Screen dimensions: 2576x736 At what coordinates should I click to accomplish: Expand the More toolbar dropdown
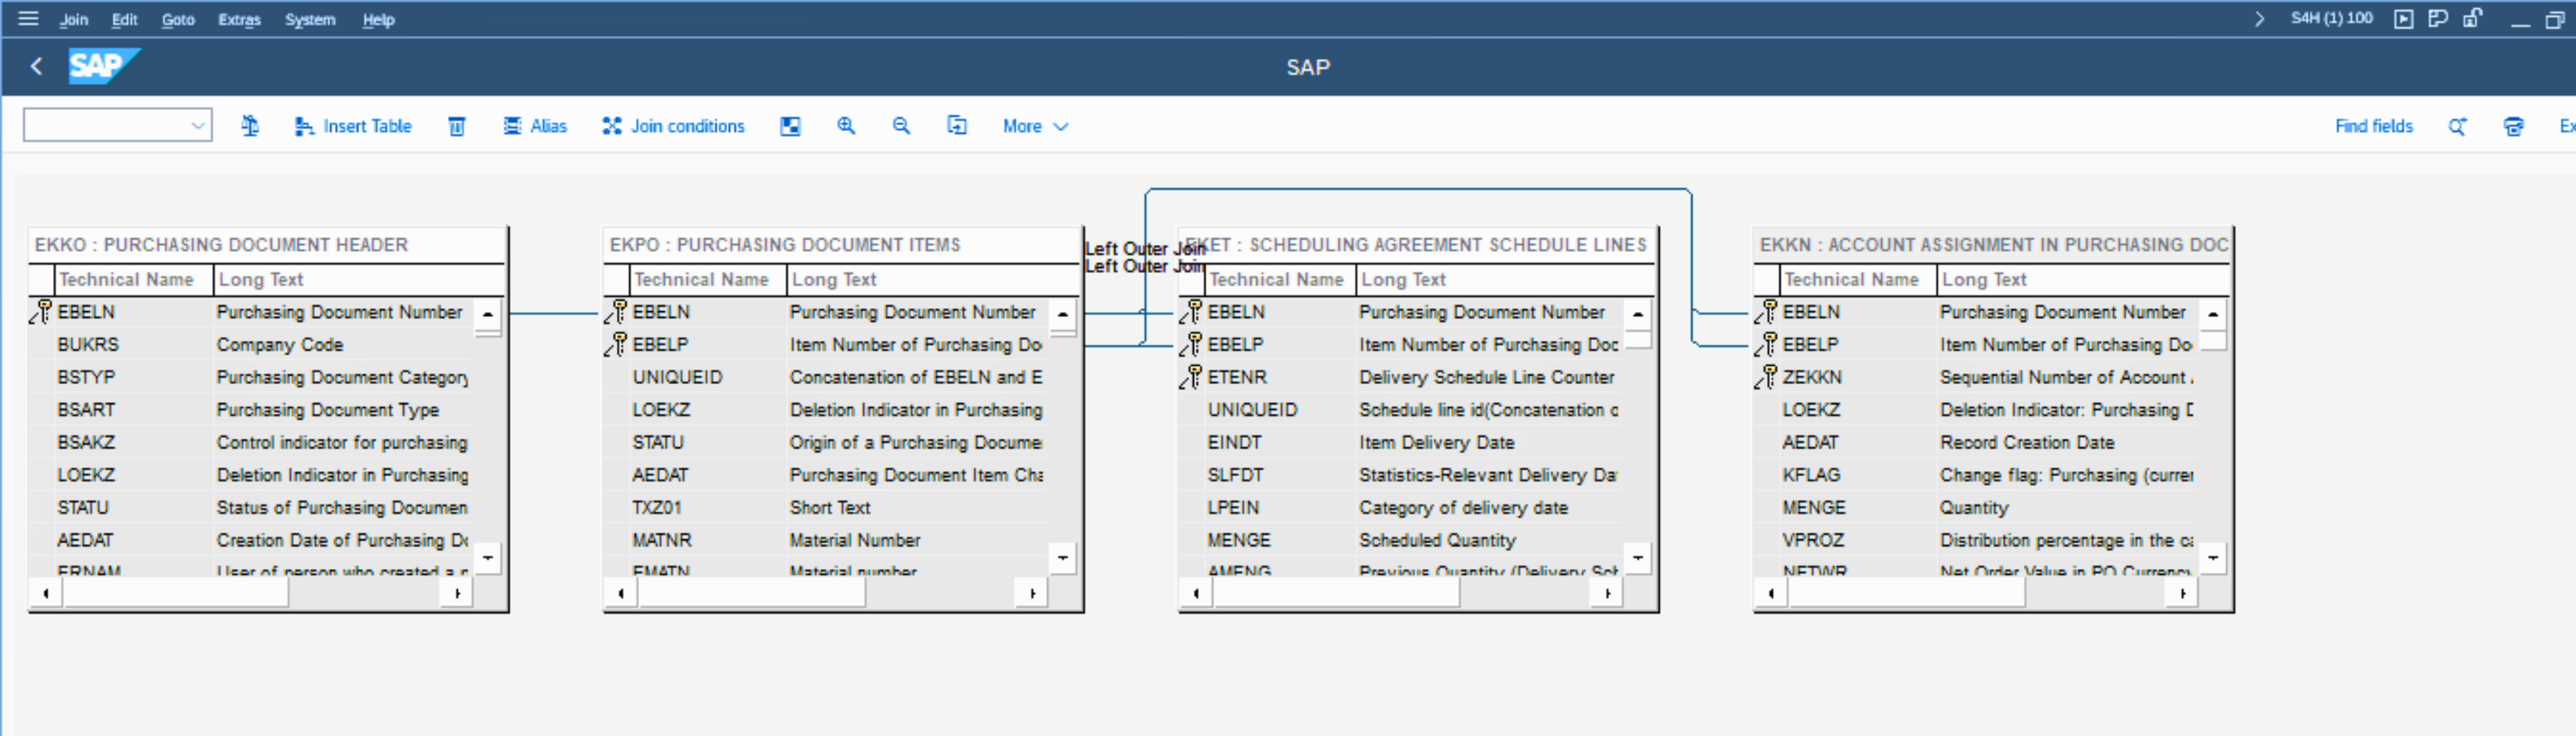click(x=1035, y=126)
